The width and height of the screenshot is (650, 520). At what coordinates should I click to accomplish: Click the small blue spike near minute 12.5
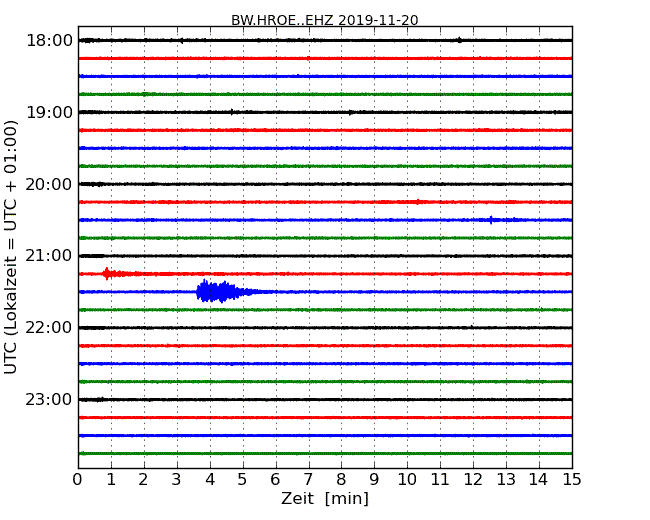pyautogui.click(x=491, y=220)
